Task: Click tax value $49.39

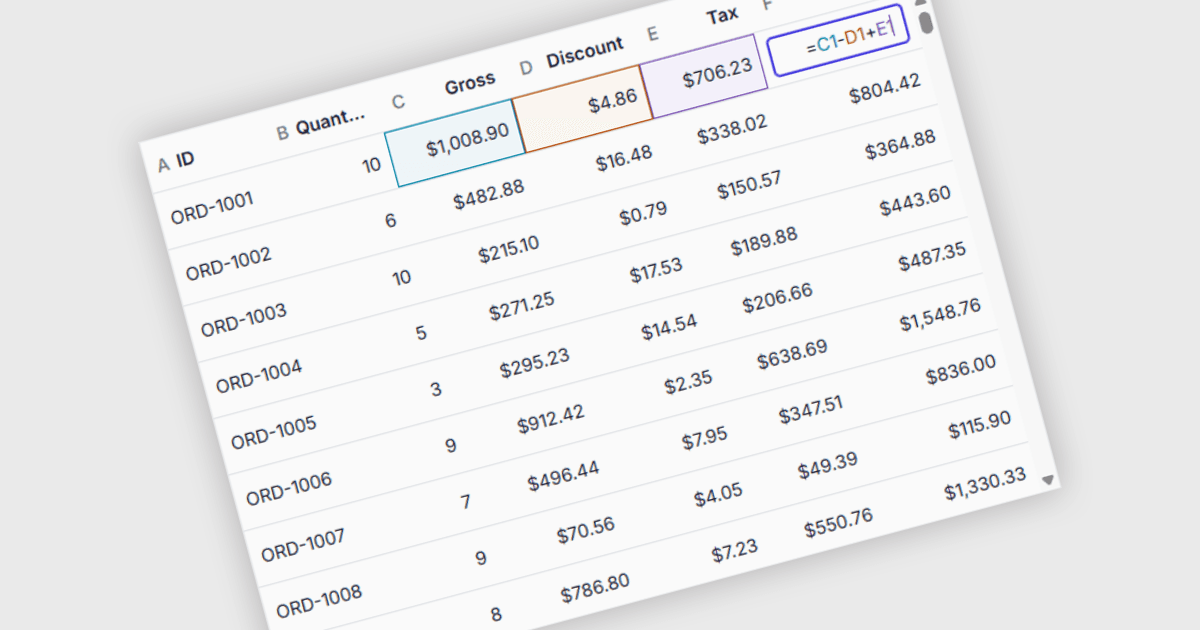Action: click(x=829, y=466)
